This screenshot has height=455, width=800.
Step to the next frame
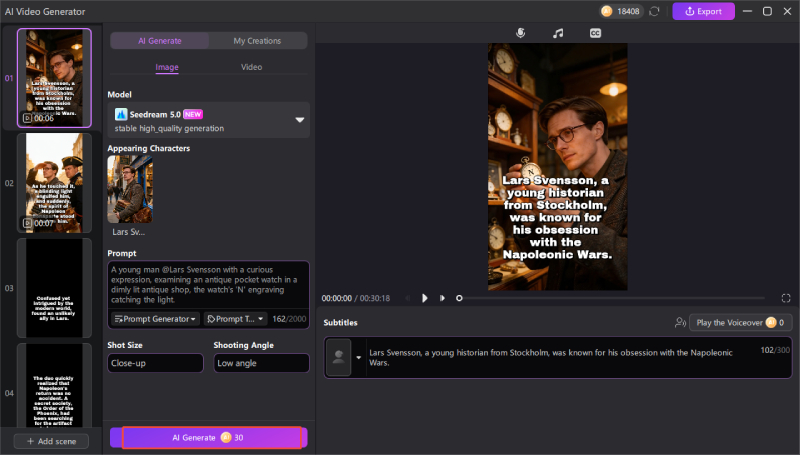point(443,298)
